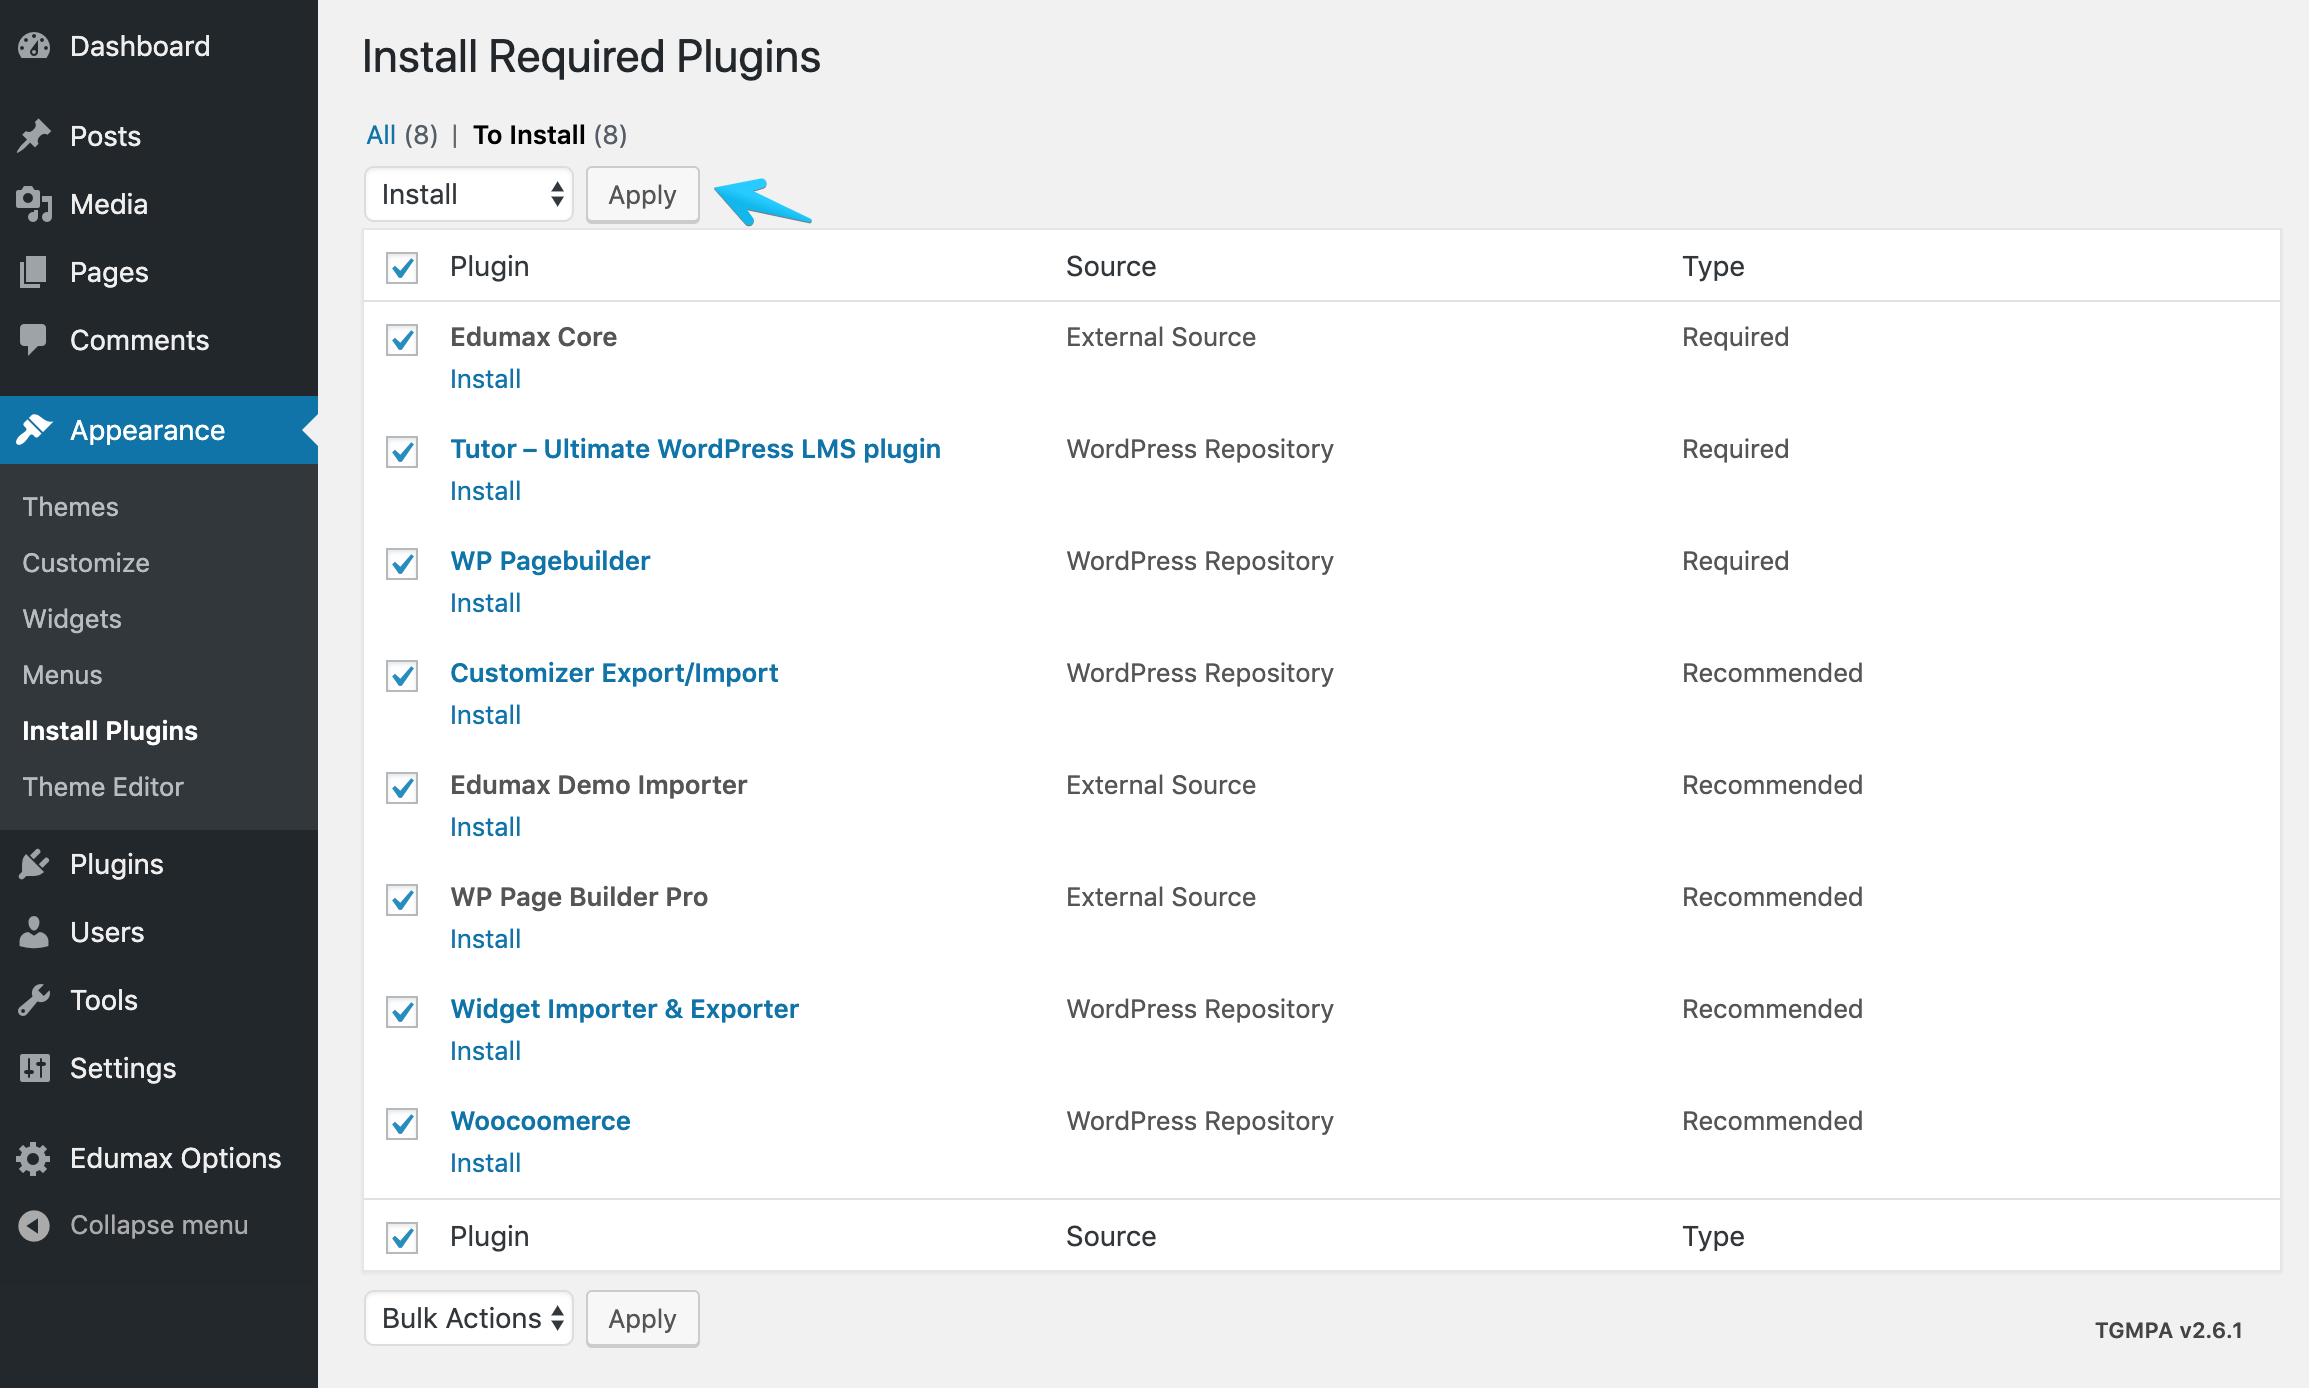Image resolution: width=2309 pixels, height=1388 pixels.
Task: Open the WP Pagebuilder plugin link
Action: (x=550, y=561)
